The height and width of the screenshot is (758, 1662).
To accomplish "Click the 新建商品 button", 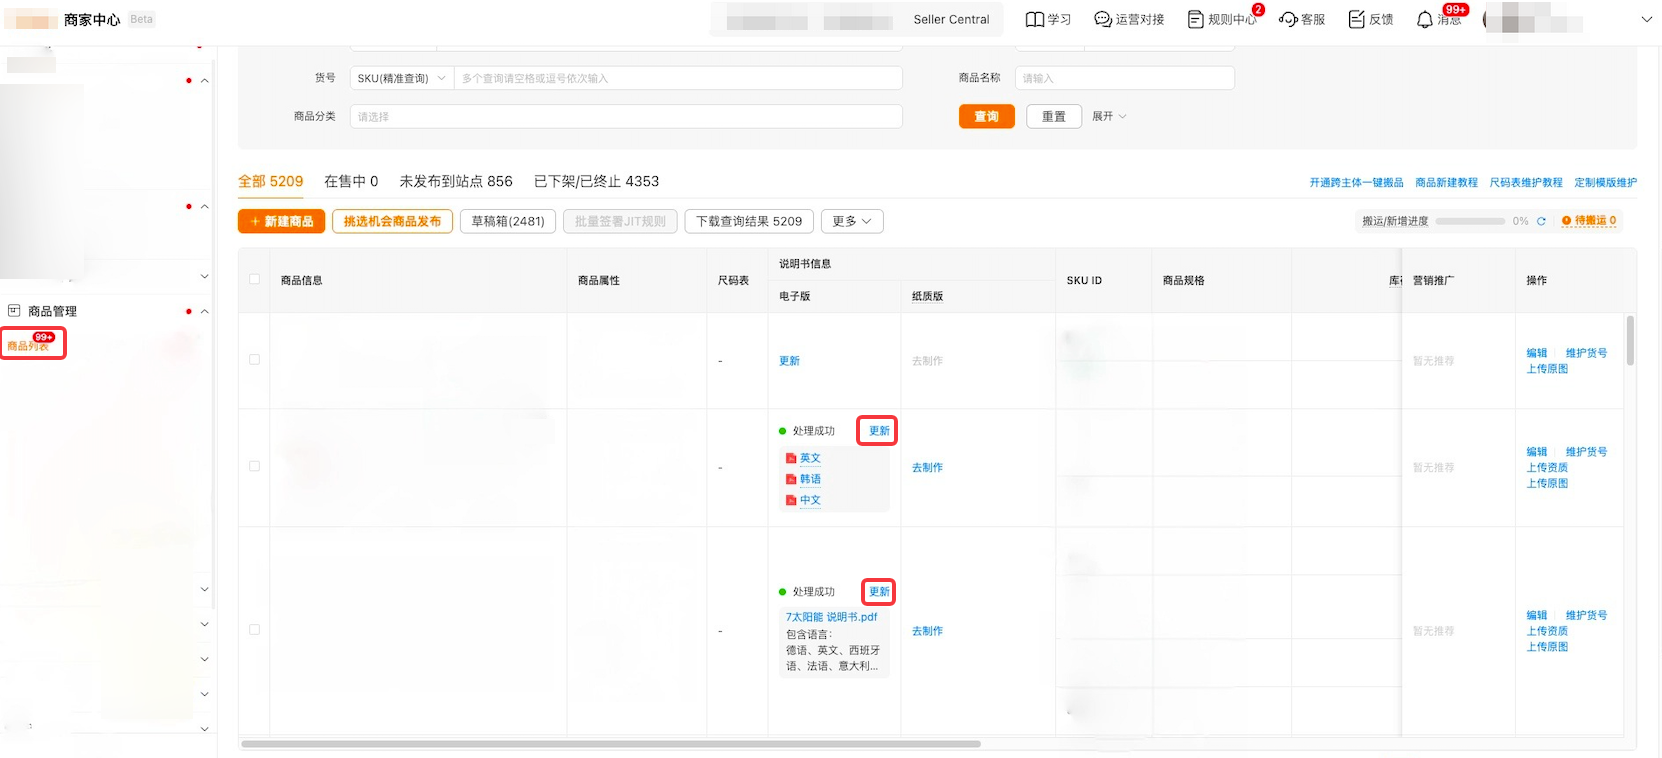I will coord(282,221).
